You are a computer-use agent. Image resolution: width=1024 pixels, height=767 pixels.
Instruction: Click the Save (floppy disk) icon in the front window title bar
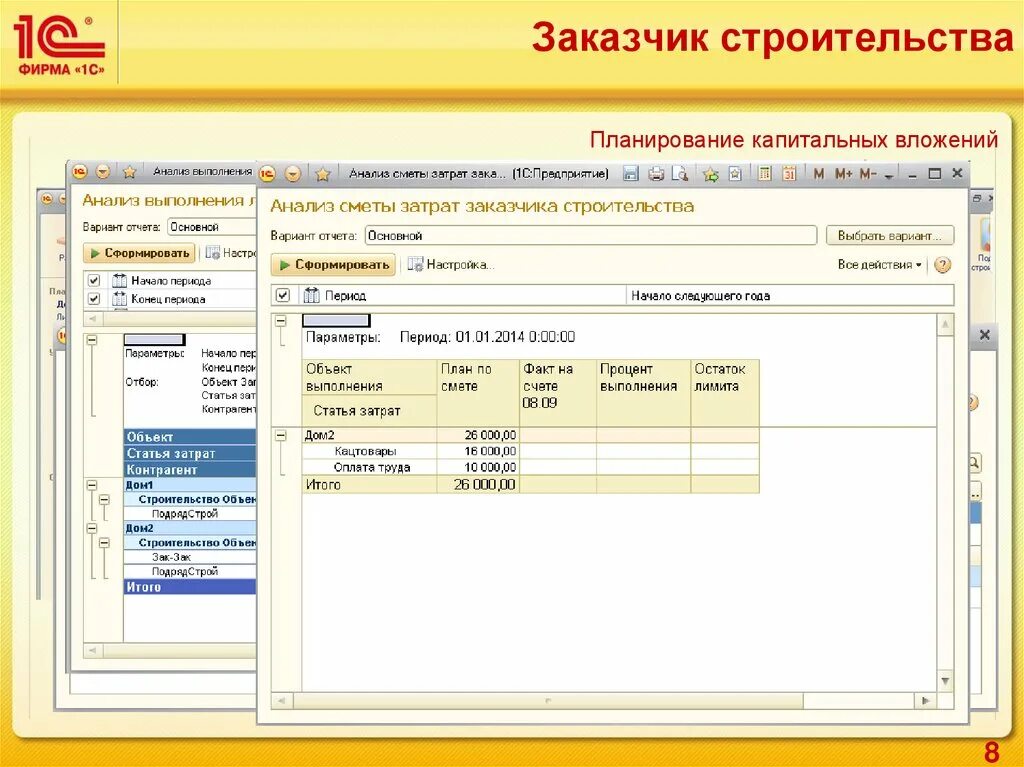pyautogui.click(x=630, y=174)
